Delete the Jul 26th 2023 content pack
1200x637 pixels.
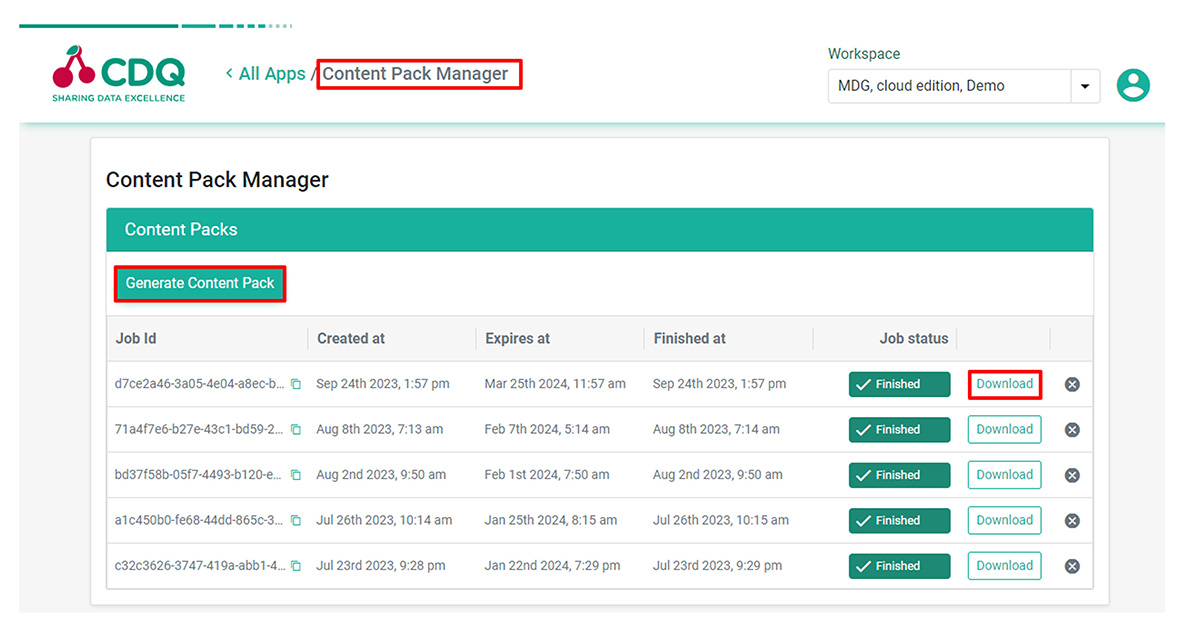1072,521
